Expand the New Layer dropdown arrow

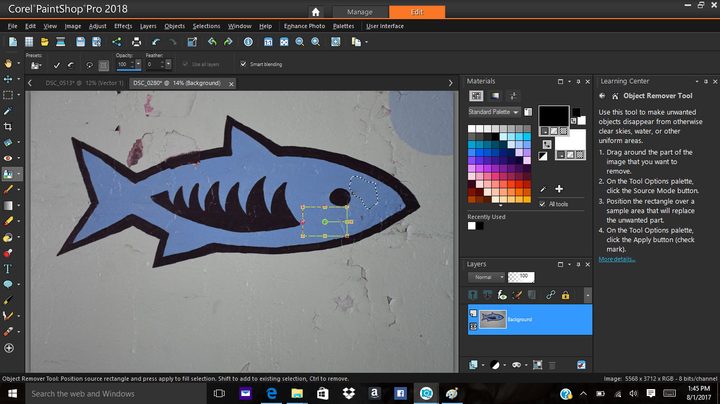click(483, 365)
